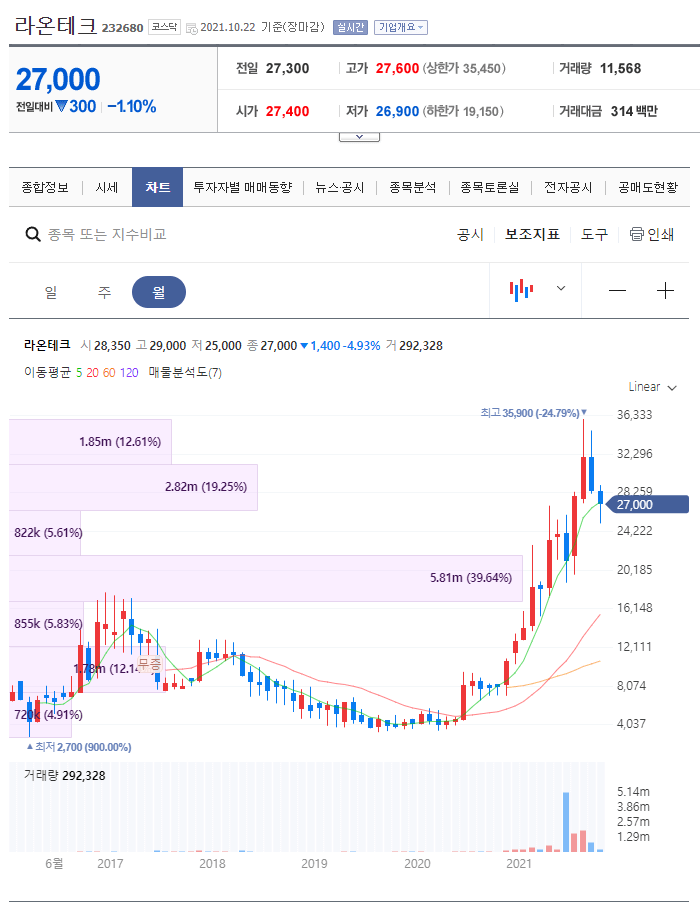
Task: Zoom out chart with minus icon
Action: tap(617, 290)
